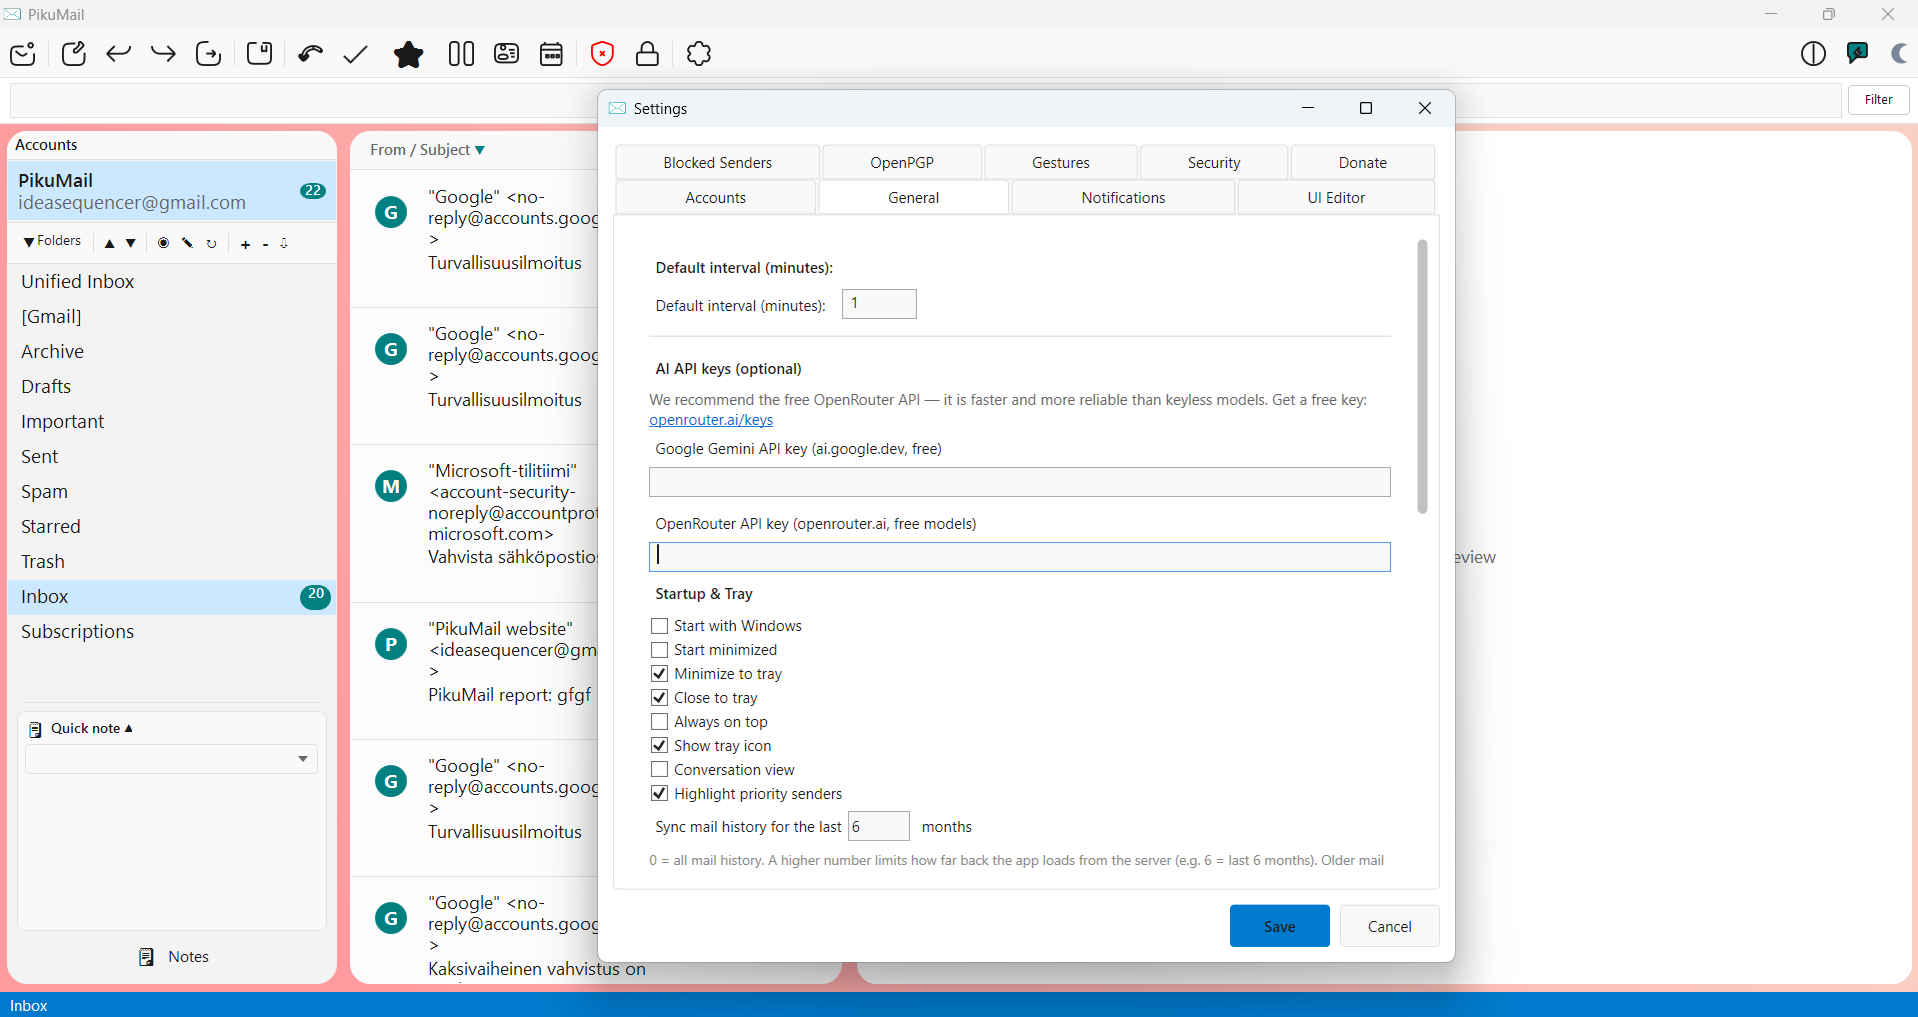Screen dimensions: 1918x1017
Task: Click the Google Gemini API key field
Action: click(1019, 482)
